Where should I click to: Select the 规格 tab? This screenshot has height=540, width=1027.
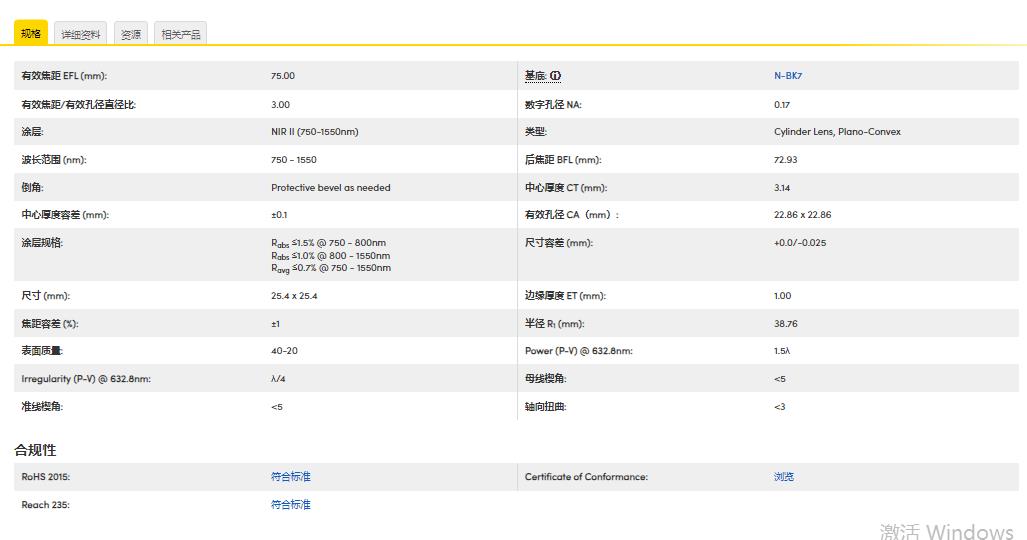pyautogui.click(x=31, y=33)
